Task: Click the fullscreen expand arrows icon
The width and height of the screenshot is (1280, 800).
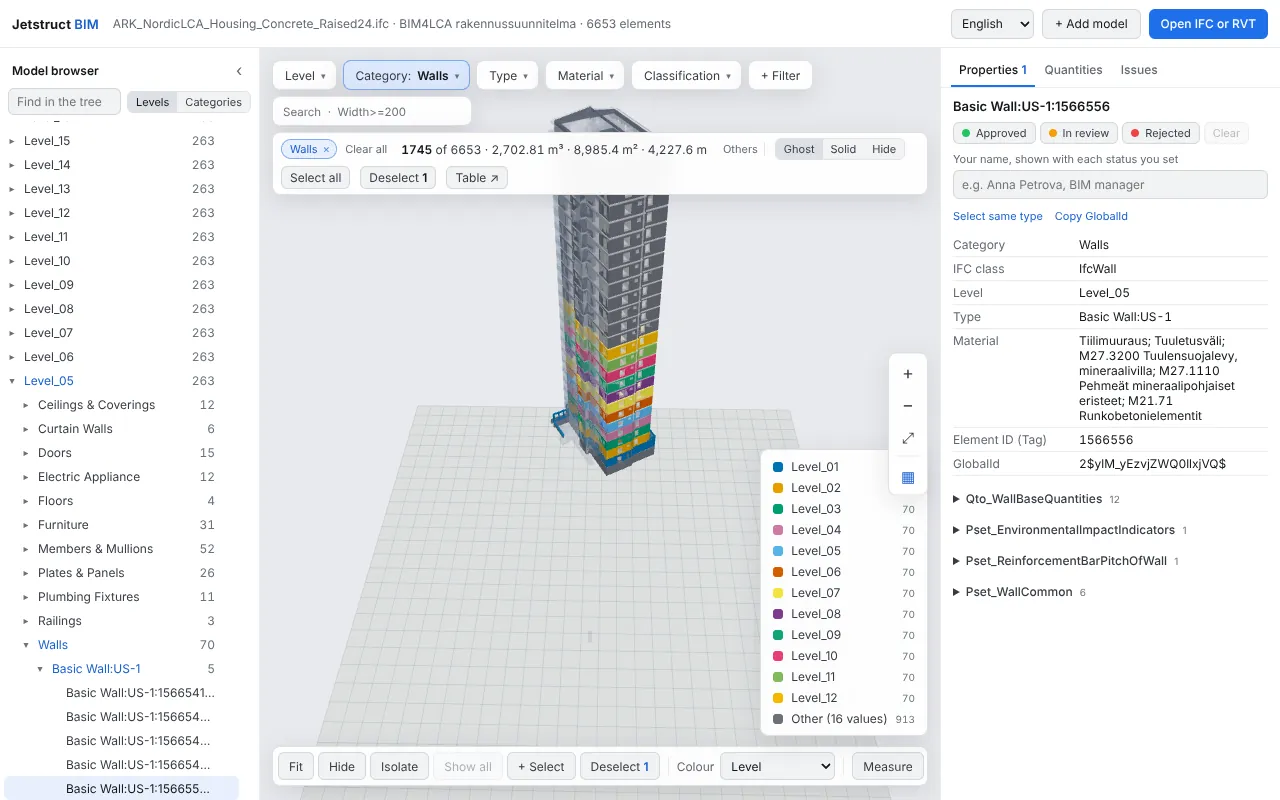Action: tap(908, 438)
